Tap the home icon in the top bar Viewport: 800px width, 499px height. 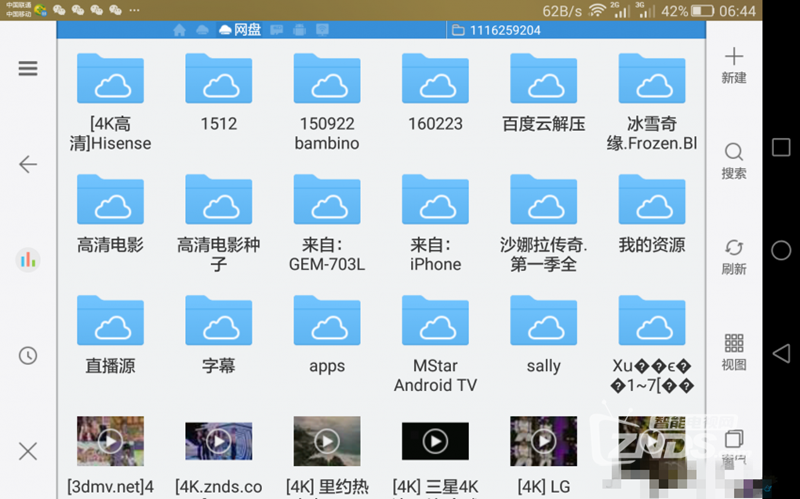click(x=180, y=30)
